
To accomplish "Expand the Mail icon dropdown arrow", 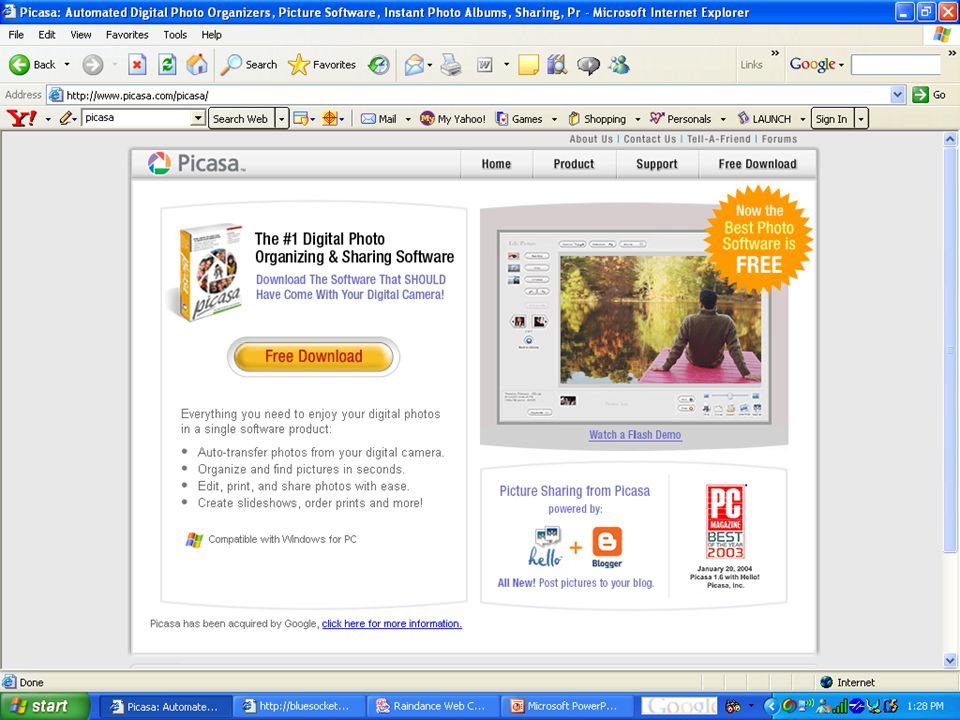I will (x=430, y=64).
